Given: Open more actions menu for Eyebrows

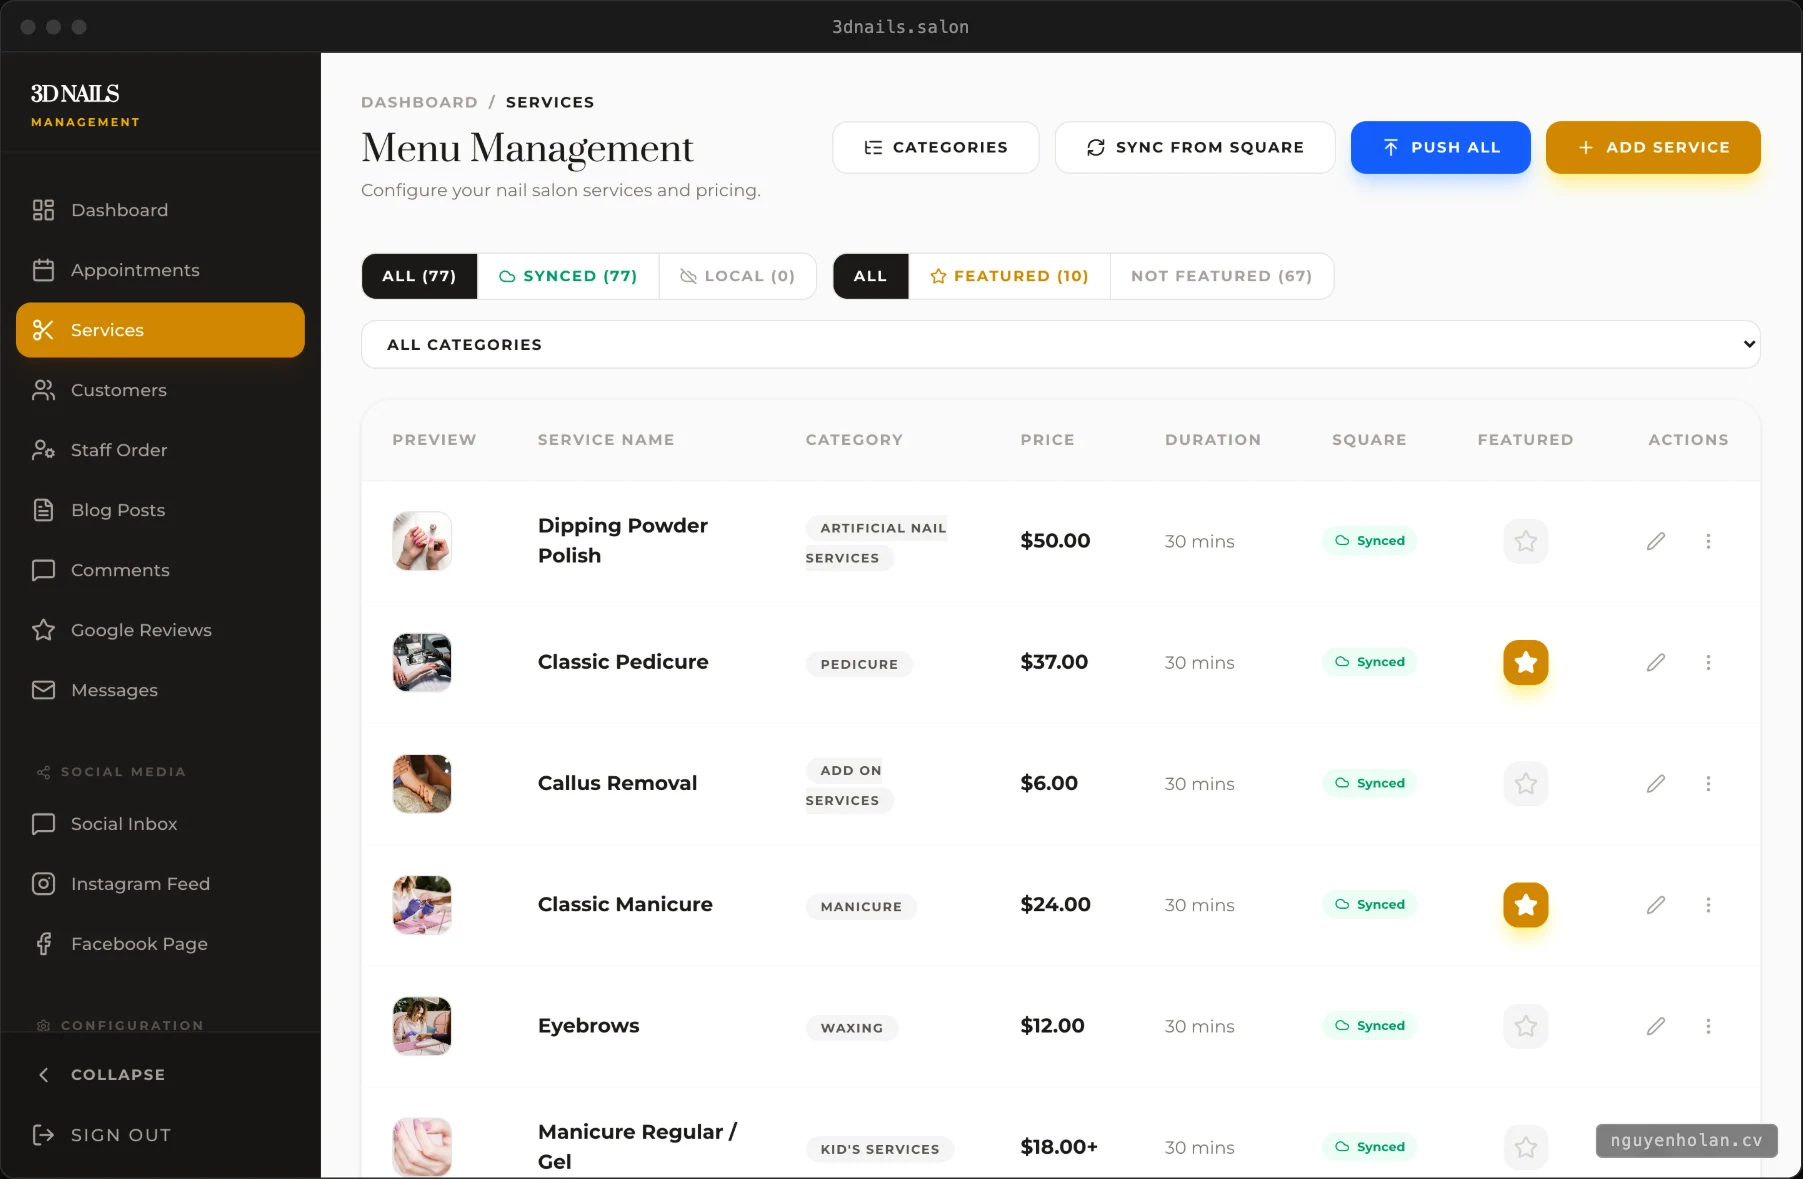Looking at the screenshot, I should 1708,1026.
